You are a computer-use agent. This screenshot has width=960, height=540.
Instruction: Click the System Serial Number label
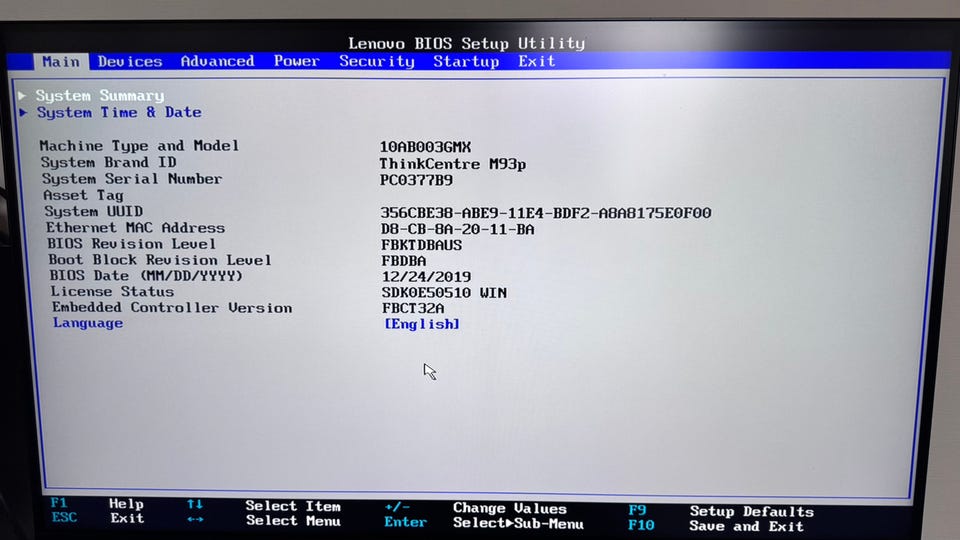coord(132,179)
